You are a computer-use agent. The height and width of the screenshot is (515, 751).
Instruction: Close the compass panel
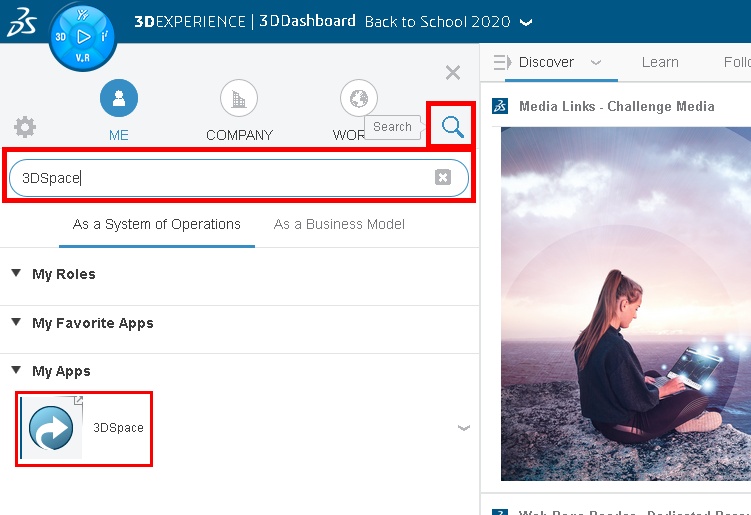point(453,73)
